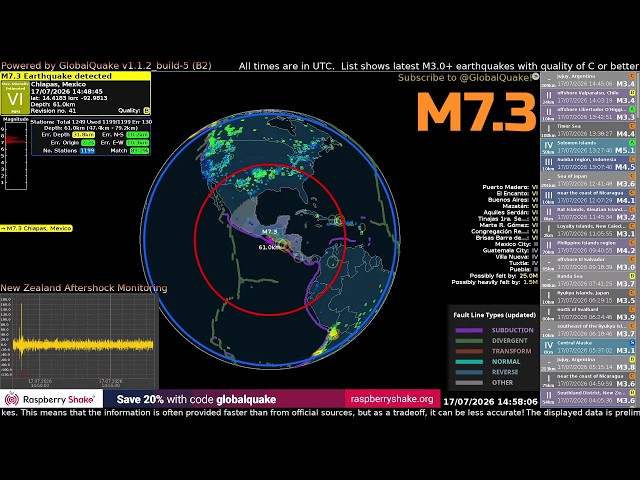Select Solomon Islands M5.1 row
The width and height of the screenshot is (640, 480).
click(588, 147)
